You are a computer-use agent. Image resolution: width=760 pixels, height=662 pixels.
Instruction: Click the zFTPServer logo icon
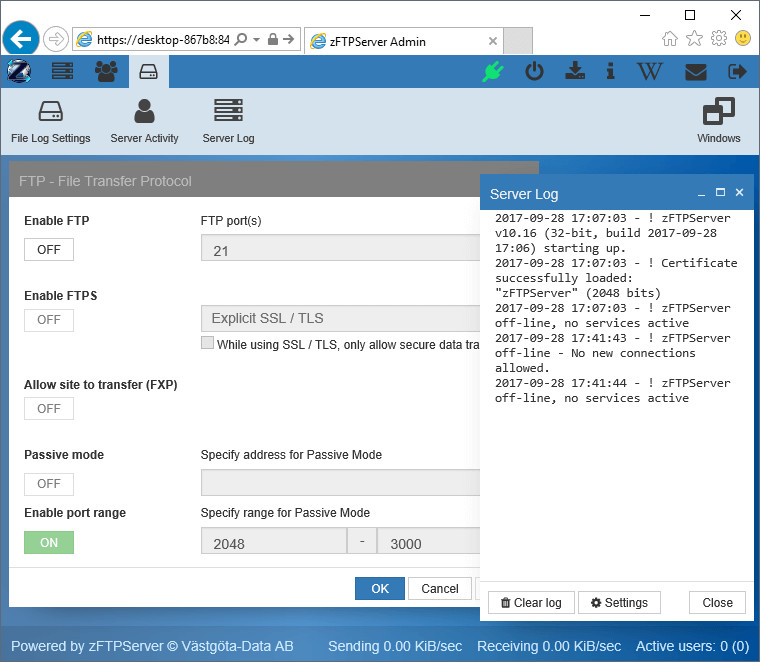19,71
